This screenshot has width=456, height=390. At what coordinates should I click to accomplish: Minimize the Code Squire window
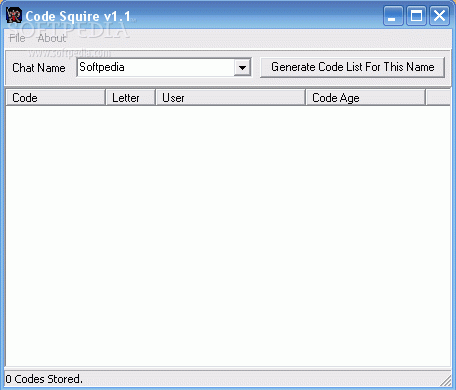tap(393, 16)
